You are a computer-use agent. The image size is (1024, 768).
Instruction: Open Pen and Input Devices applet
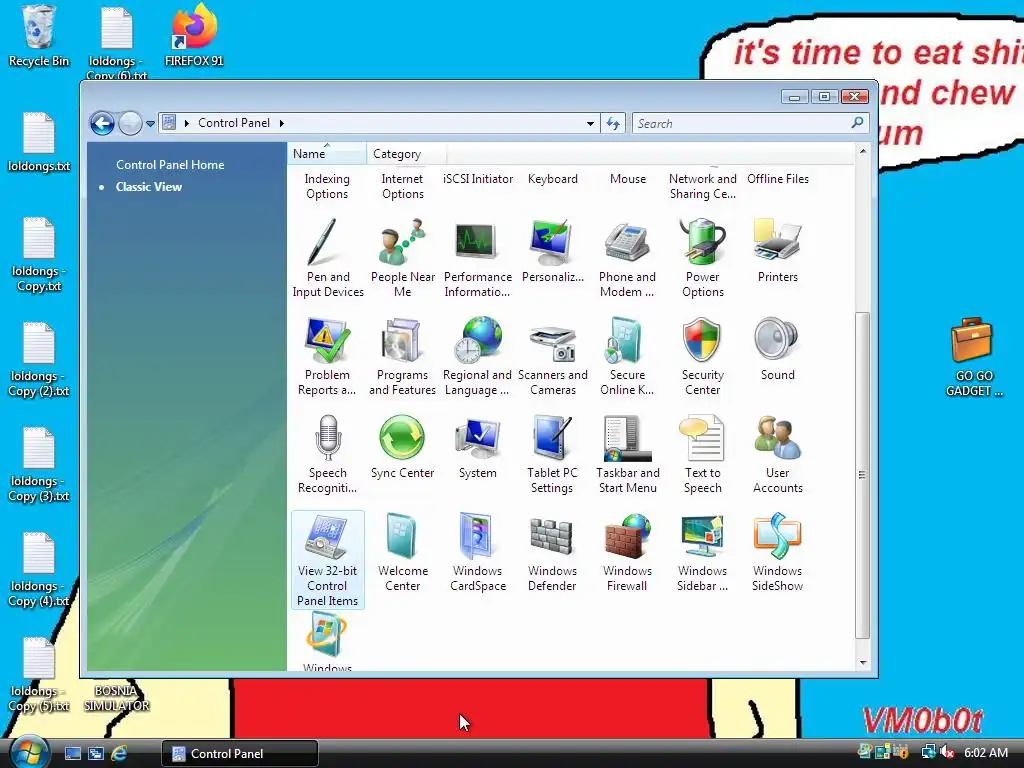pyautogui.click(x=328, y=259)
